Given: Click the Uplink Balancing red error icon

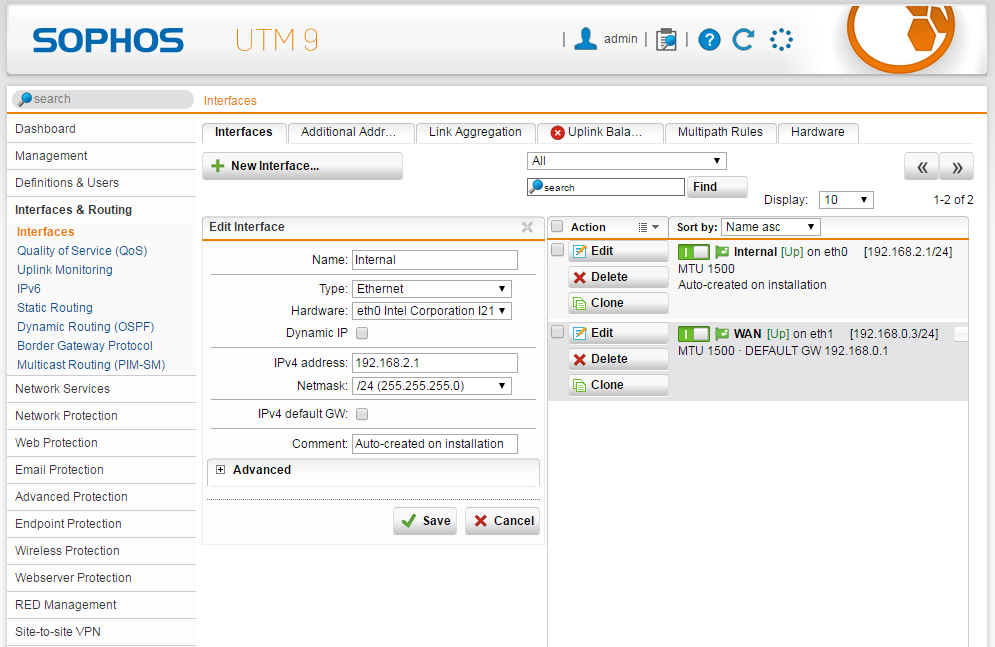Looking at the screenshot, I should point(557,133).
